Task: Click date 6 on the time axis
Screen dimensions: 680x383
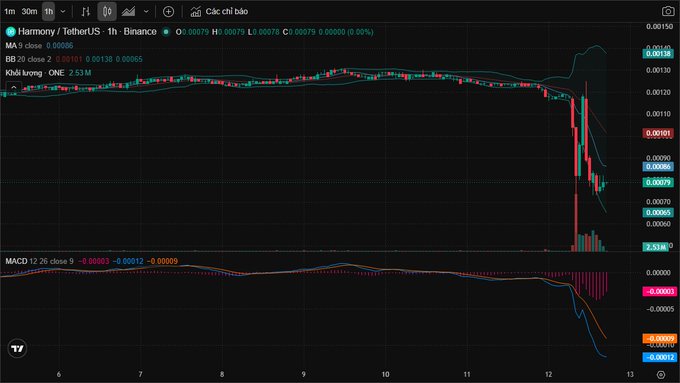Action: pos(59,374)
